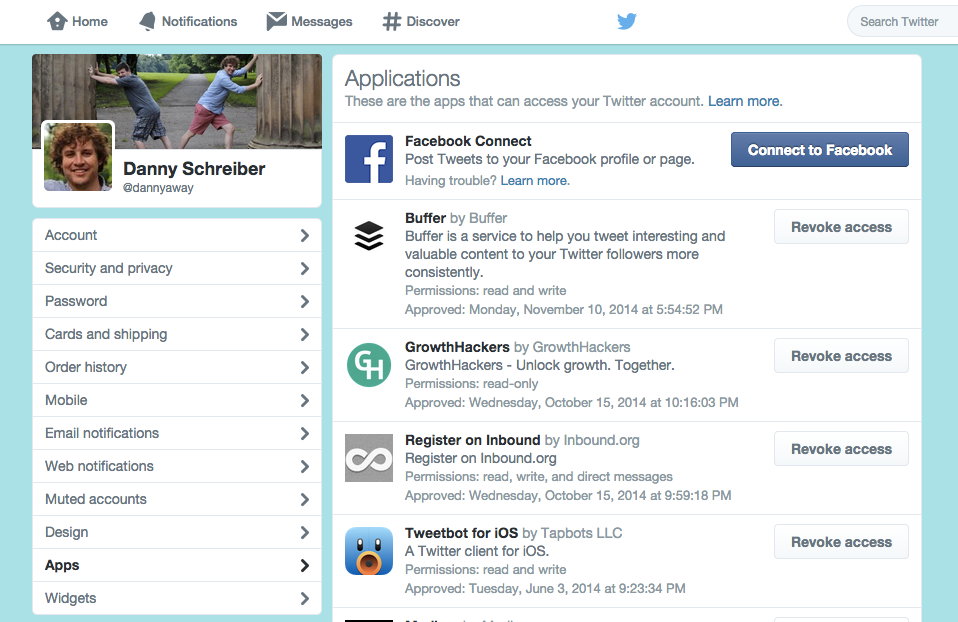958x622 pixels.
Task: Open the Messages tab label
Action: pyautogui.click(x=322, y=21)
